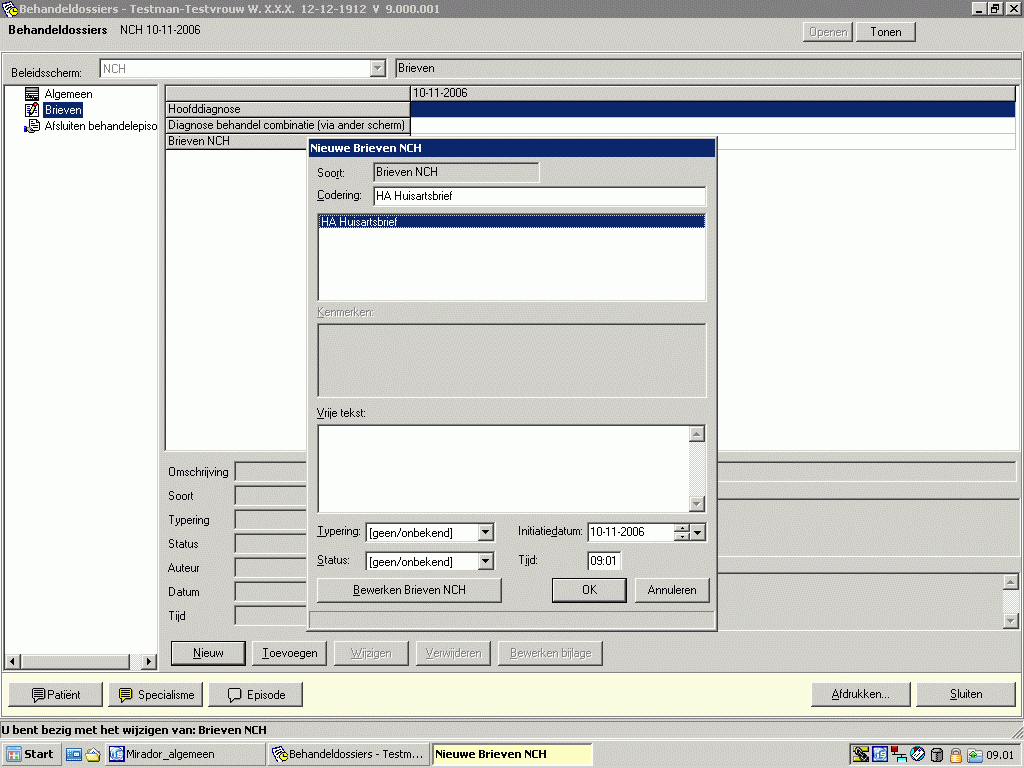Click into the Tijd field
The width and height of the screenshot is (1024, 768).
point(604,561)
